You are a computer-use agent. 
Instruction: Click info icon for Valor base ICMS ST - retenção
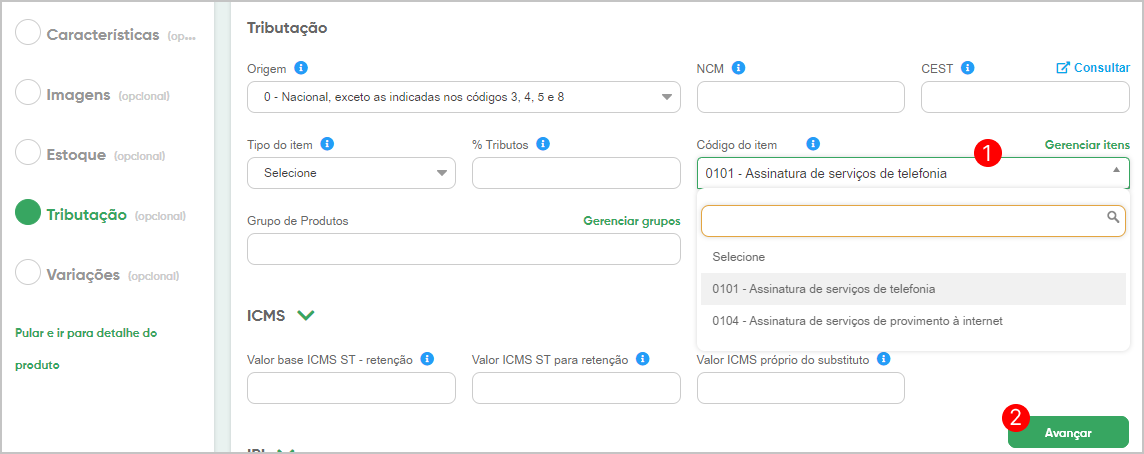pyautogui.click(x=428, y=359)
